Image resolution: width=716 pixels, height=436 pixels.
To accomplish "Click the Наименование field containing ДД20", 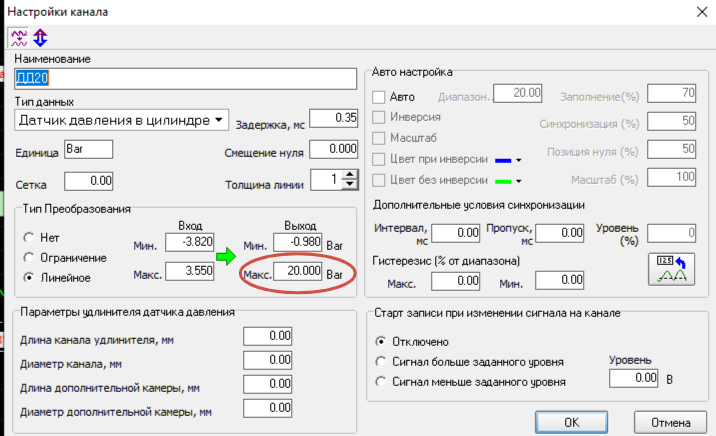I will point(185,79).
